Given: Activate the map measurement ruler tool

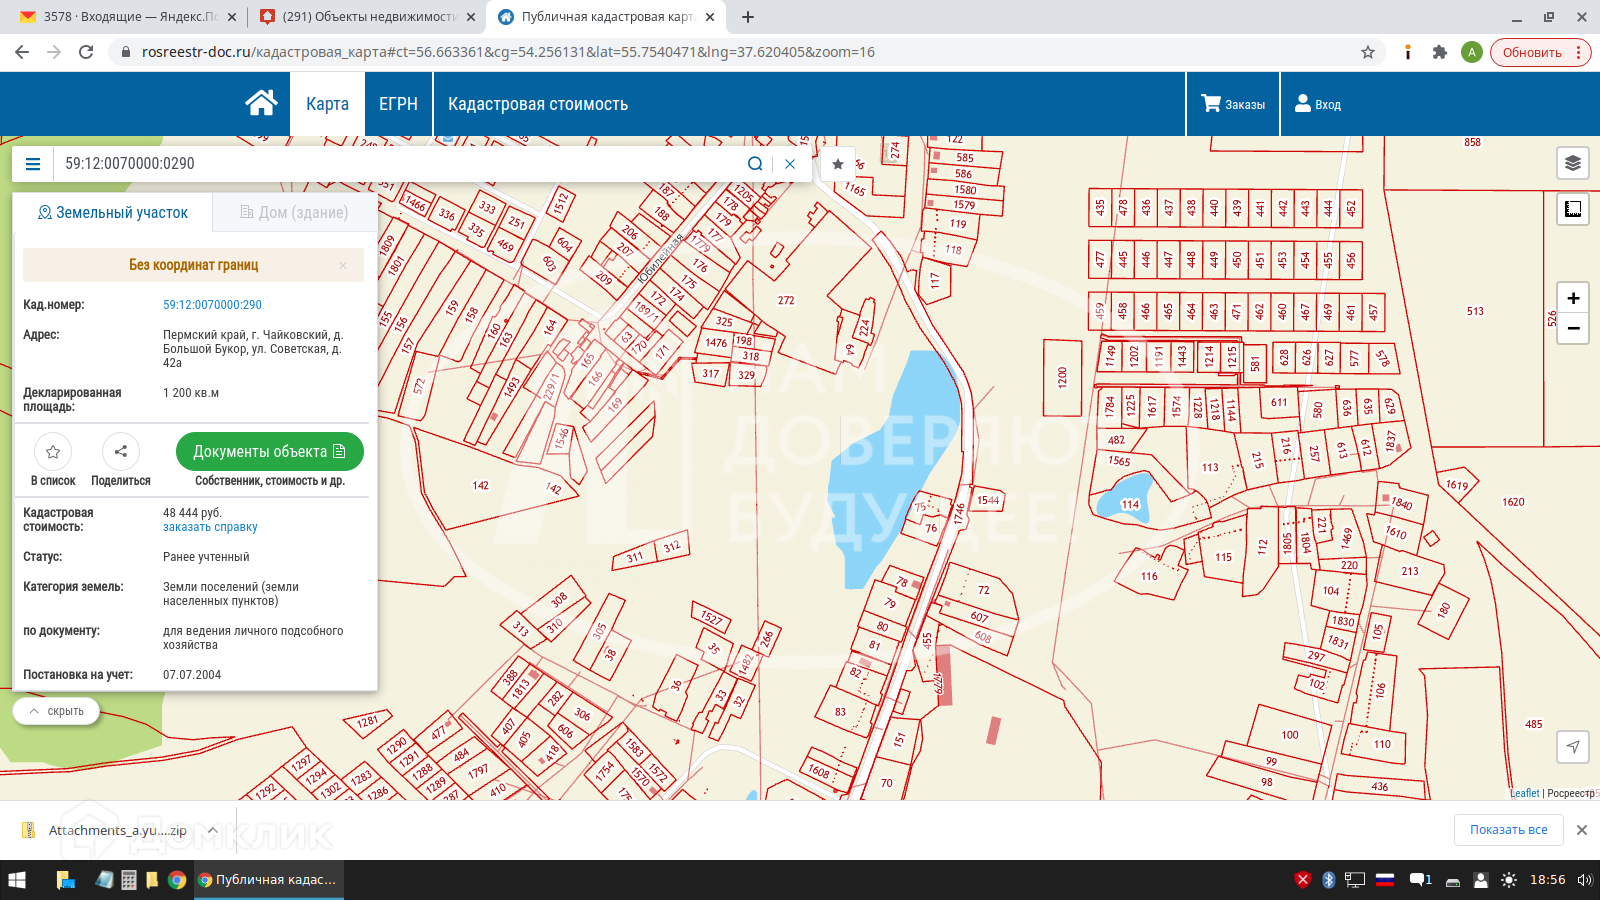Looking at the screenshot, I should coord(1573,209).
